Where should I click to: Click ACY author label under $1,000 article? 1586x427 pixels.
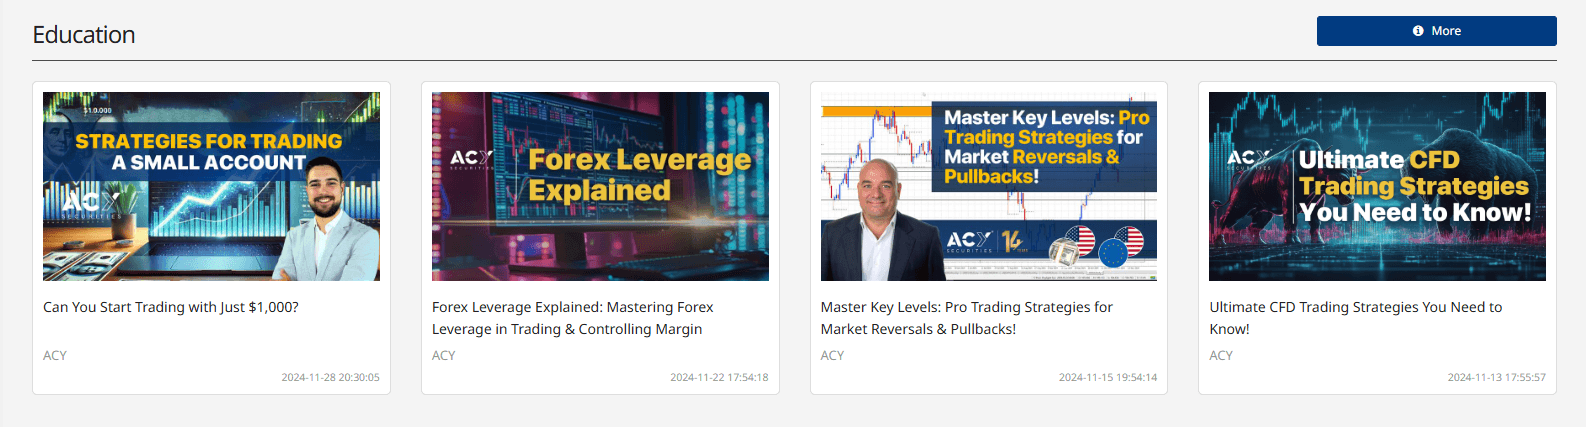point(55,355)
